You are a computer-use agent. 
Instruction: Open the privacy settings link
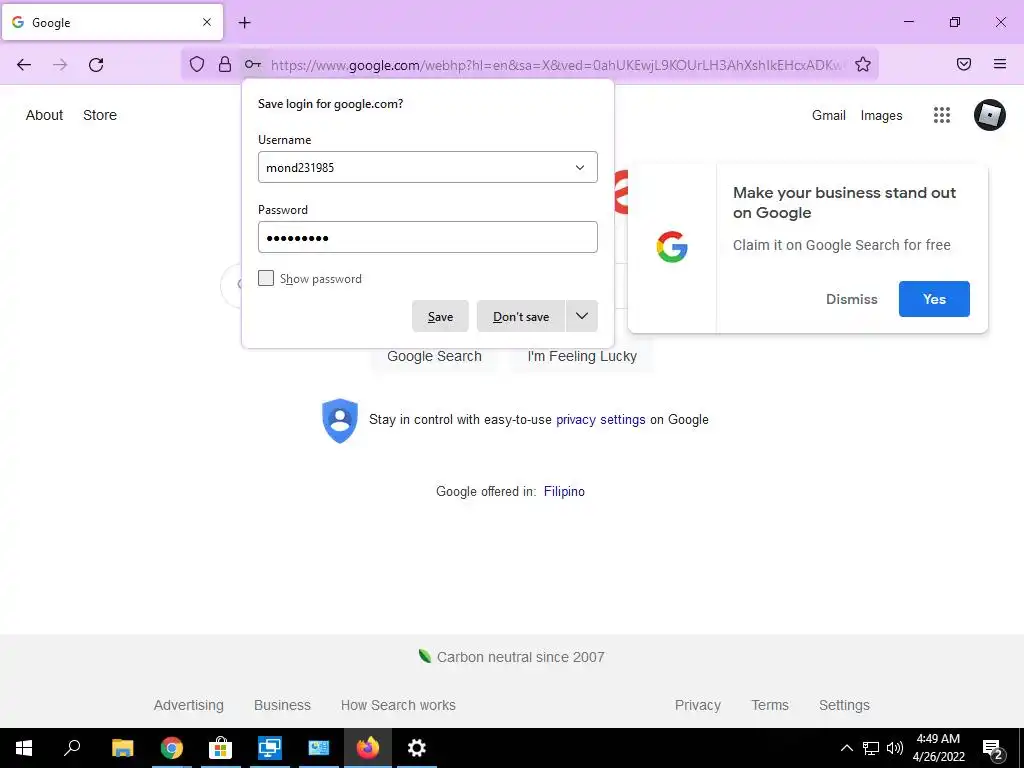tap(600, 419)
